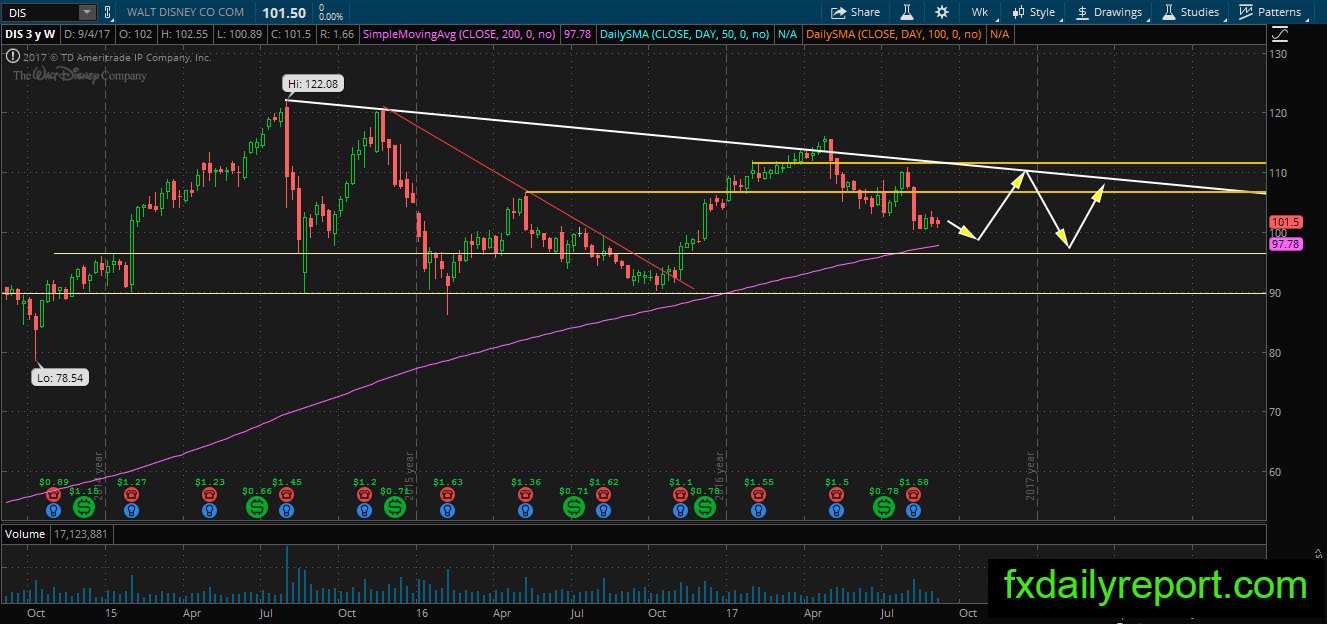This screenshot has width=1327, height=624.
Task: Click the flask icon next to Share
Action: pos(907,12)
